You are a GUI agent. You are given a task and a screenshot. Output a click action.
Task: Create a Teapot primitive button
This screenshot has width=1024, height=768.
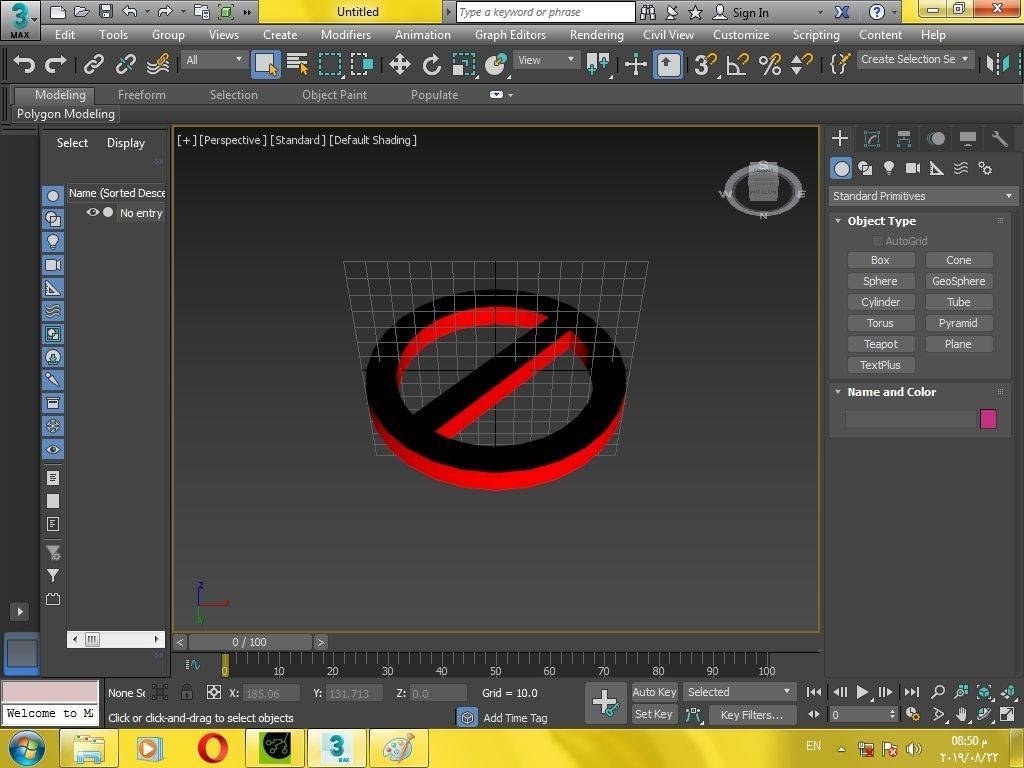tap(880, 344)
